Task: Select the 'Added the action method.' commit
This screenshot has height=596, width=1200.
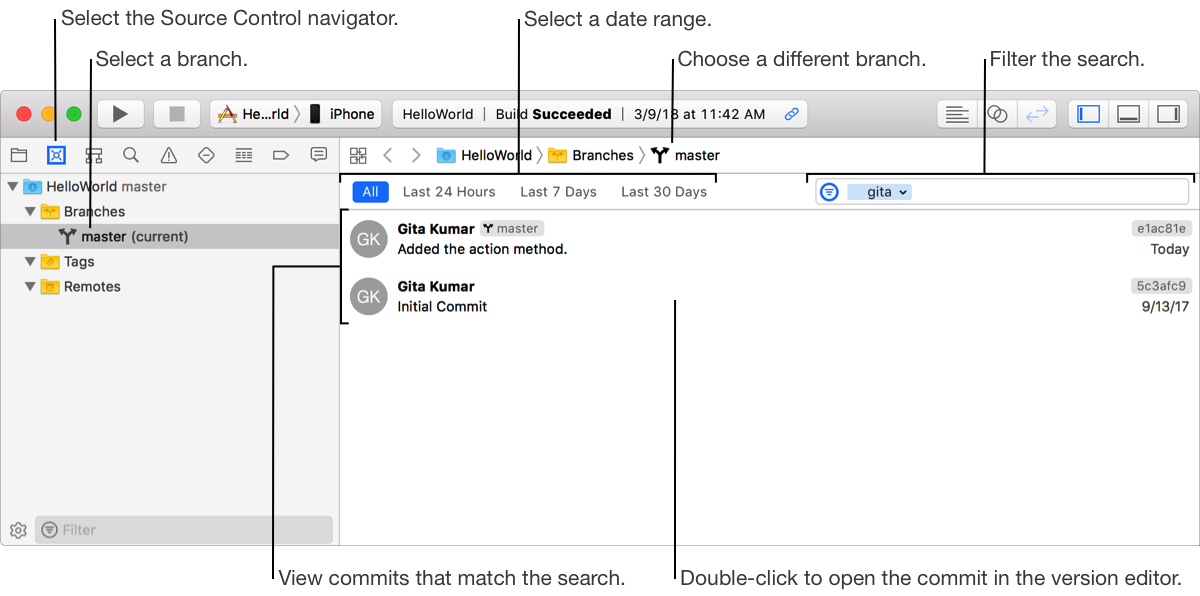Action: (x=768, y=239)
